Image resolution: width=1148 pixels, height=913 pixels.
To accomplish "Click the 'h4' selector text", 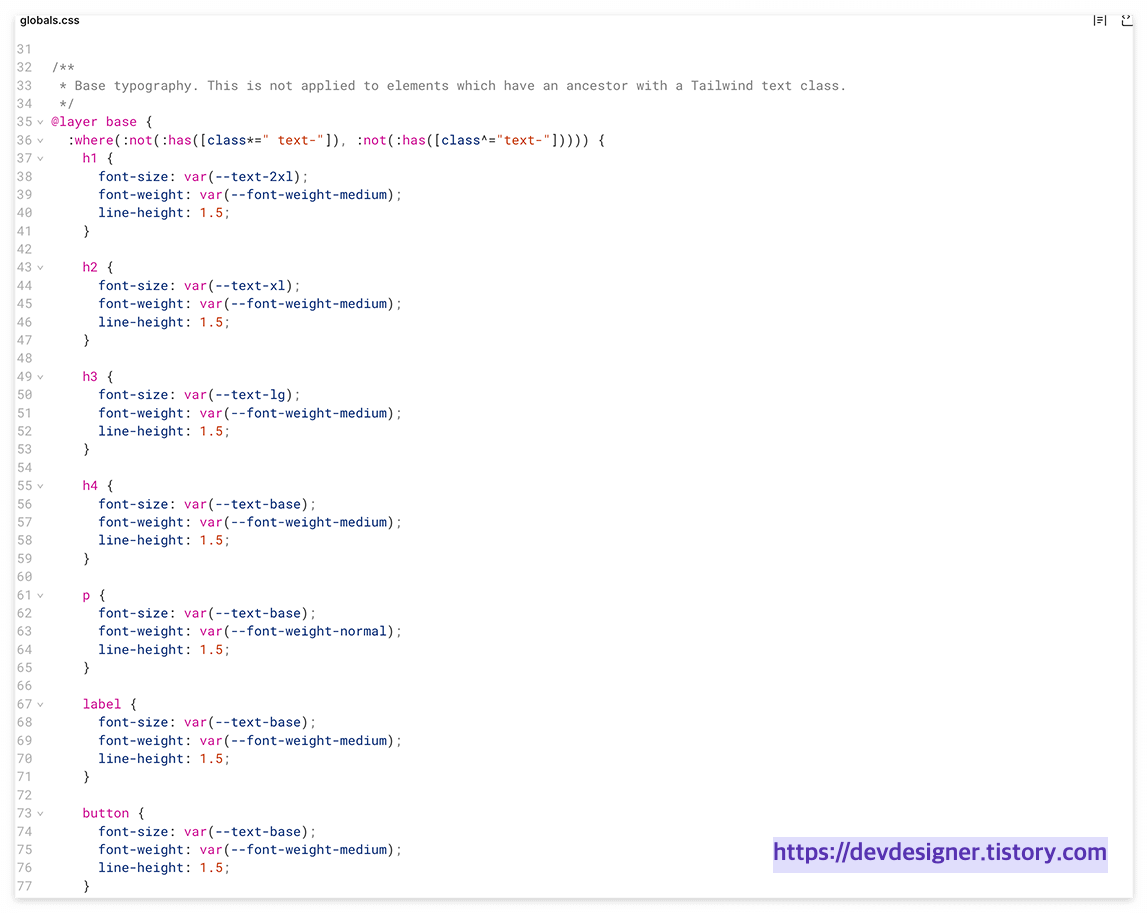I will 89,485.
